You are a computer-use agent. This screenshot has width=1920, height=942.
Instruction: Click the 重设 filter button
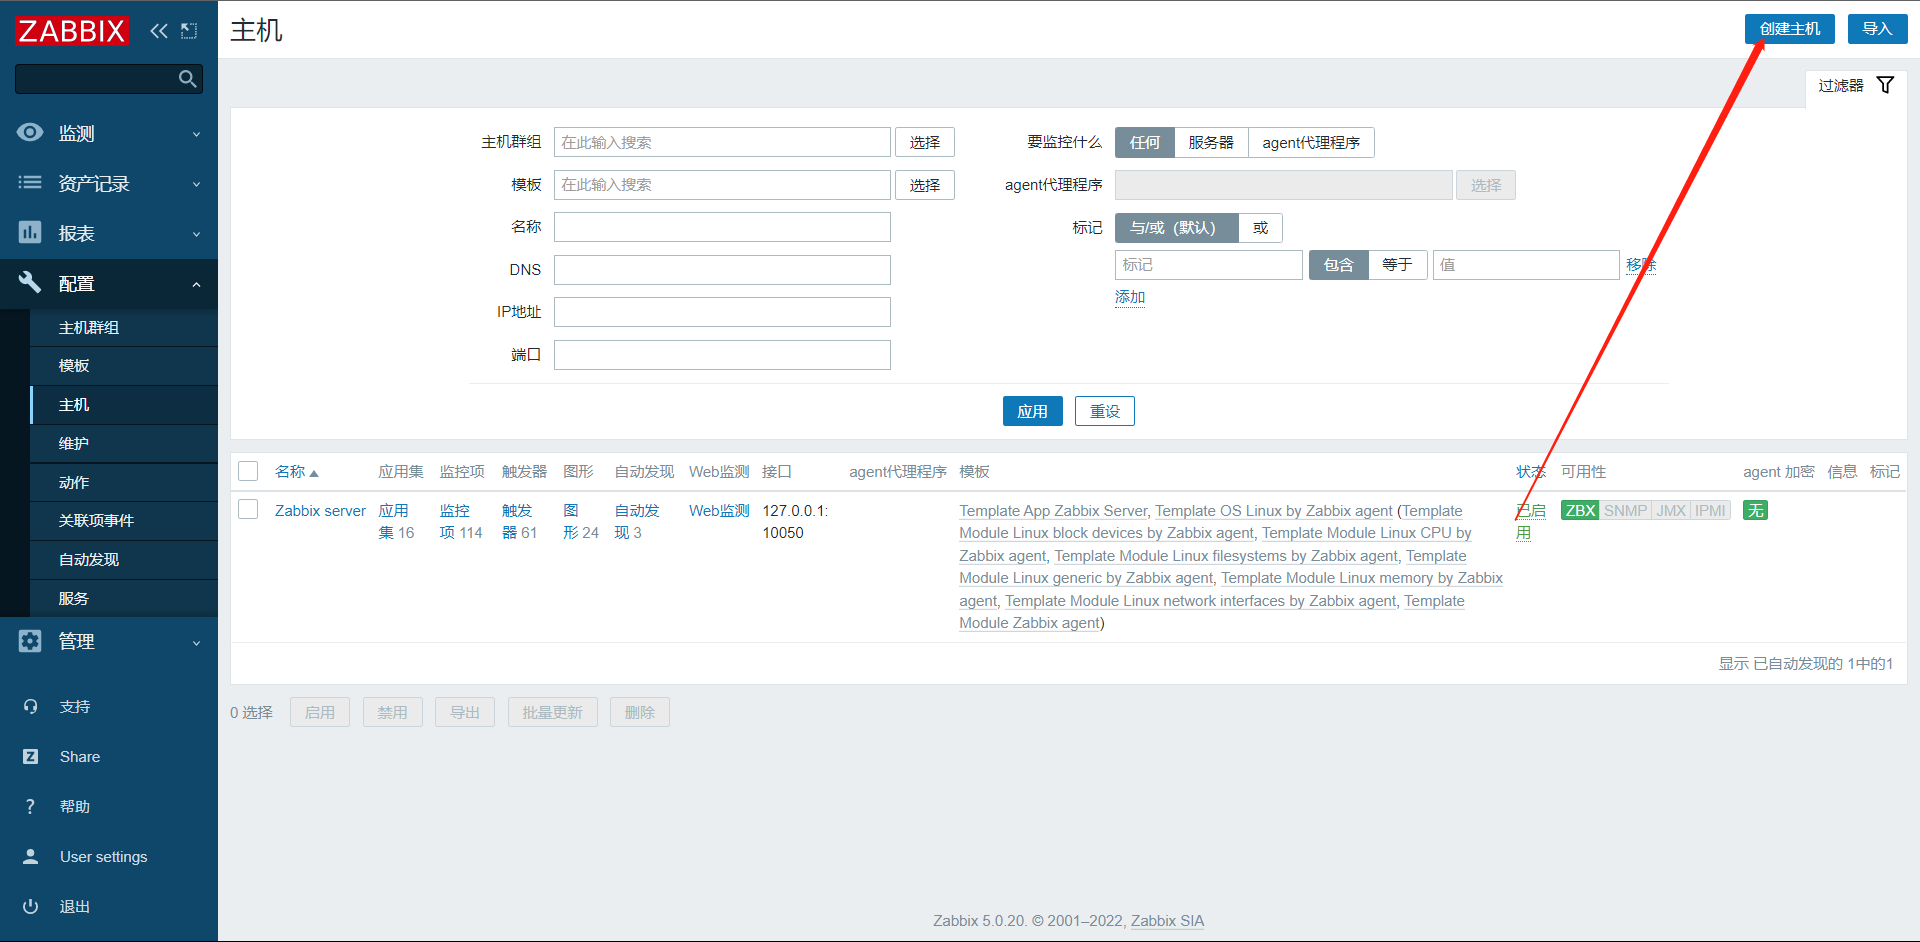click(1105, 411)
